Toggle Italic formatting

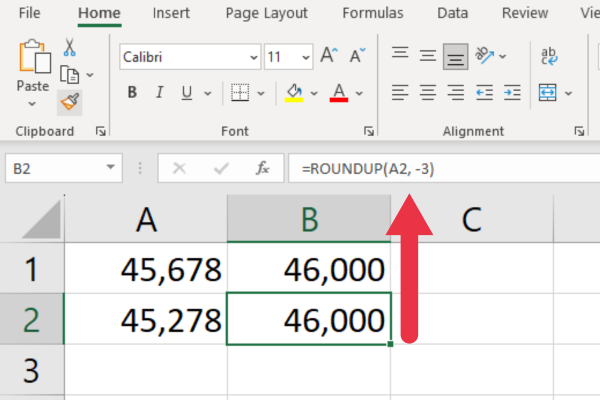160,93
